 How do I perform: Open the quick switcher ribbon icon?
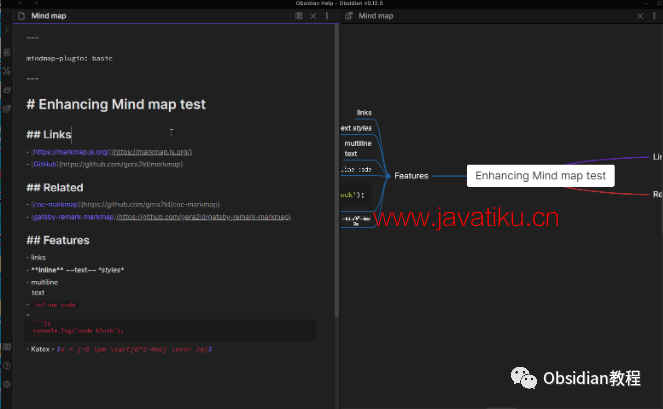point(7,52)
